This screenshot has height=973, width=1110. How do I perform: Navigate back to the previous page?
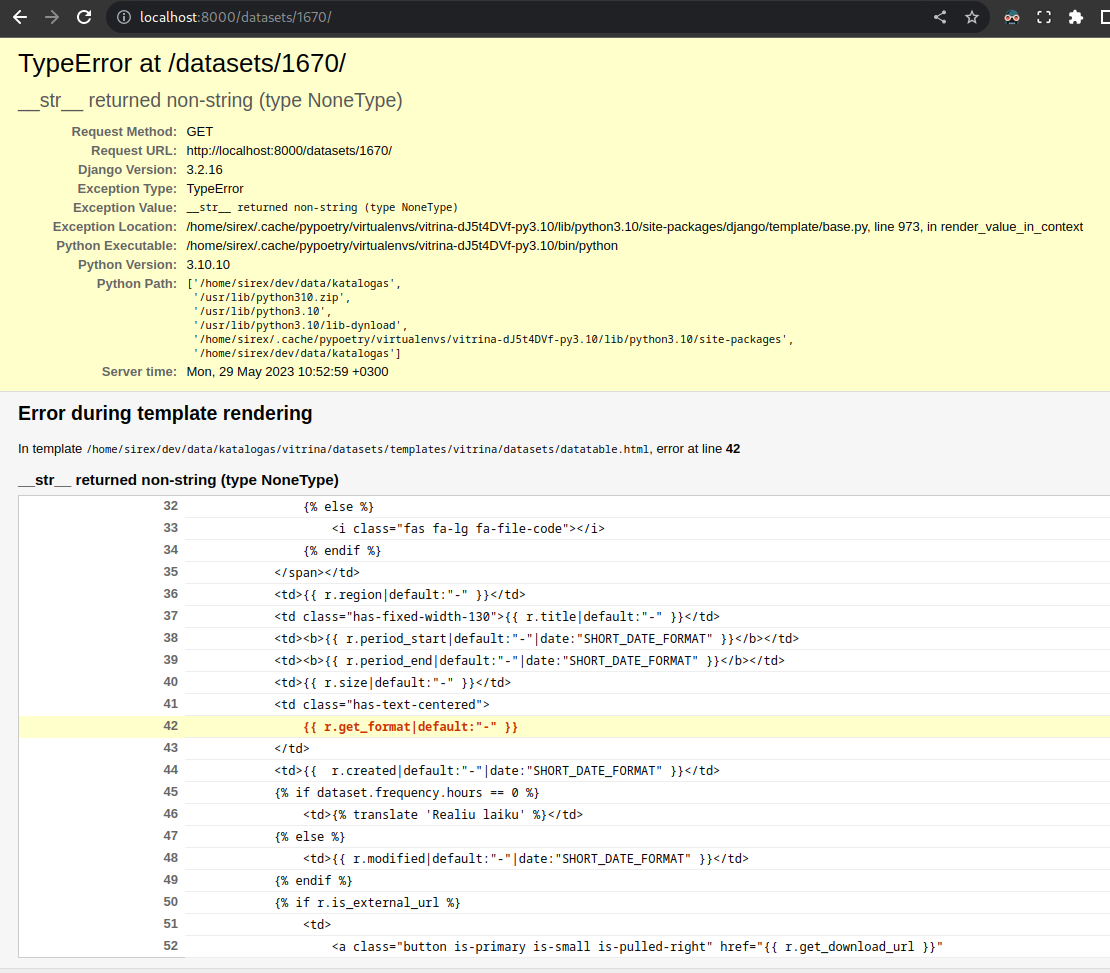(x=22, y=16)
